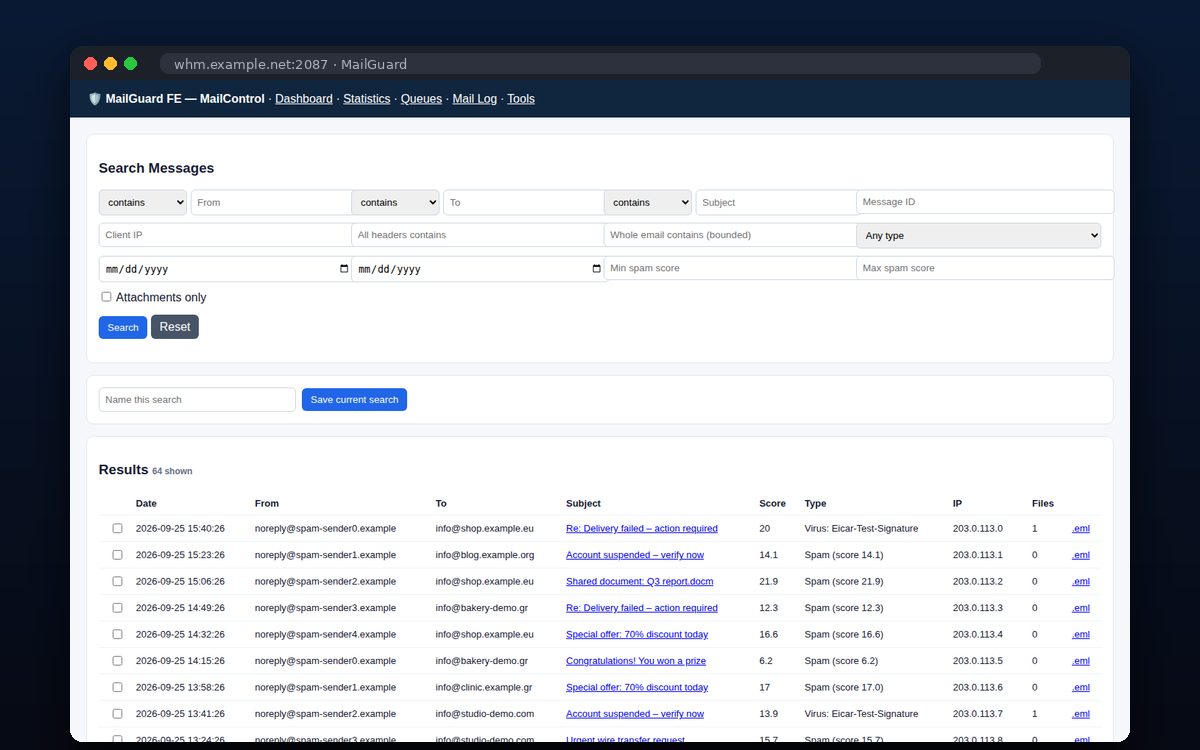
Task: Open the From match-mode 'contains' dropdown
Action: 143,202
